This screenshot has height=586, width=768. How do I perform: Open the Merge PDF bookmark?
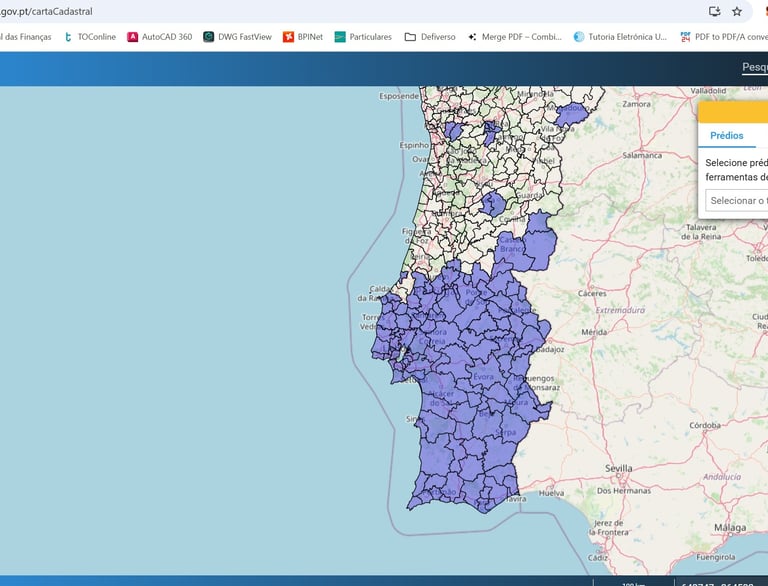[514, 37]
